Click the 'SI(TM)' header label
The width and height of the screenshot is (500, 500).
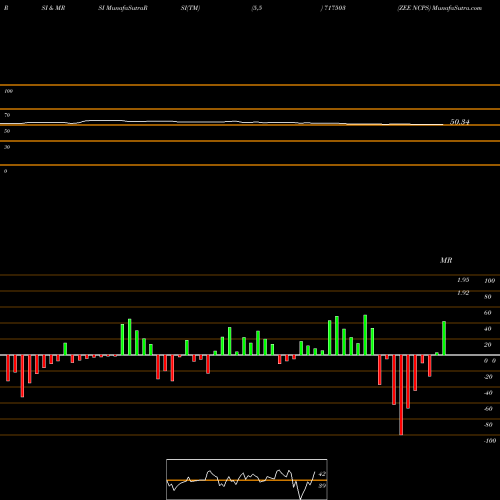point(190,8)
